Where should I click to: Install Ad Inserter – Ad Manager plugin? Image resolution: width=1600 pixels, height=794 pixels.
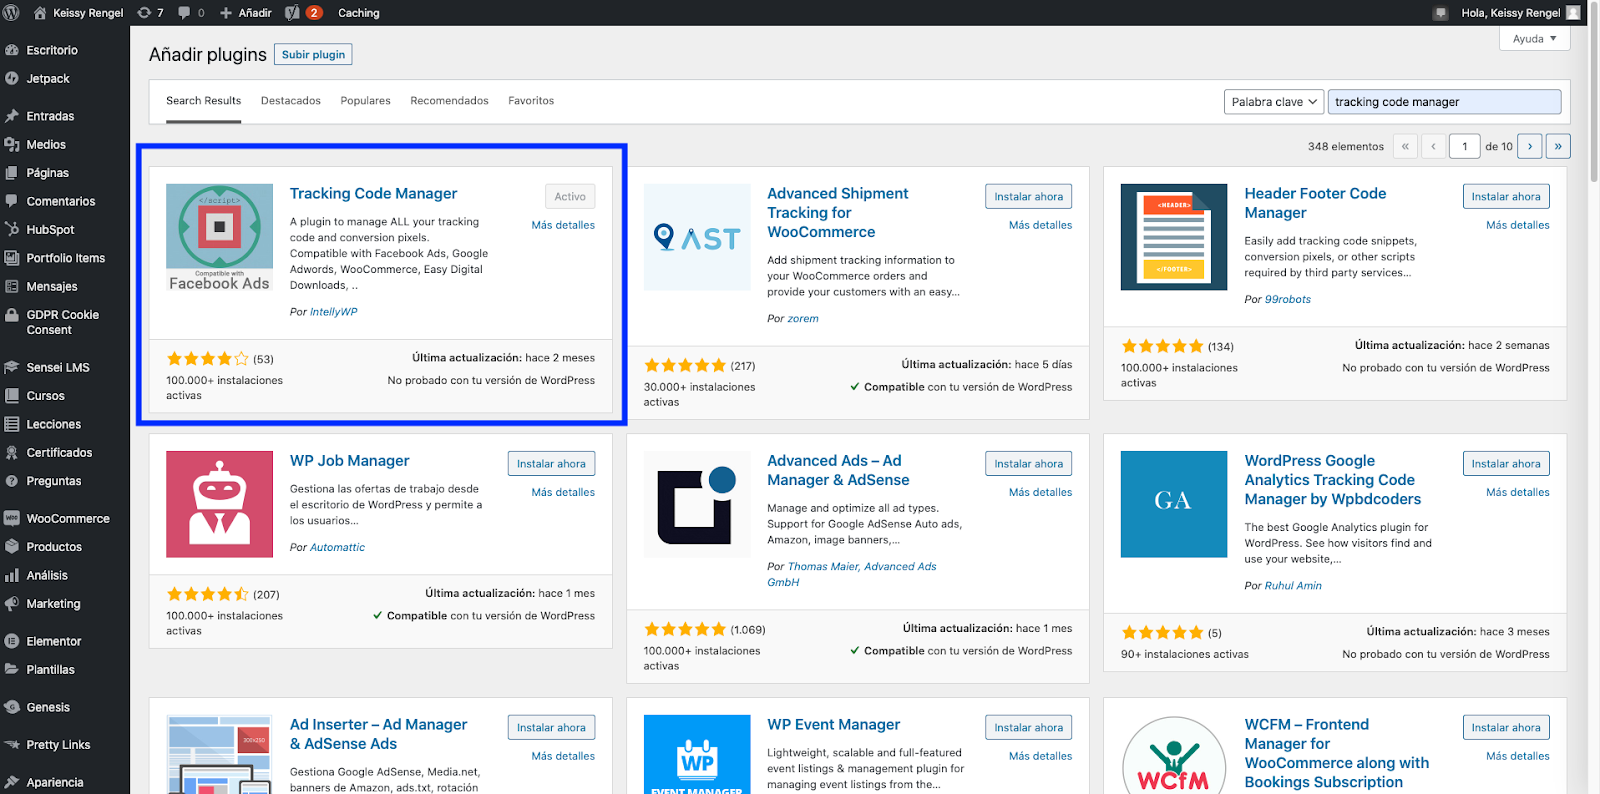(x=551, y=728)
